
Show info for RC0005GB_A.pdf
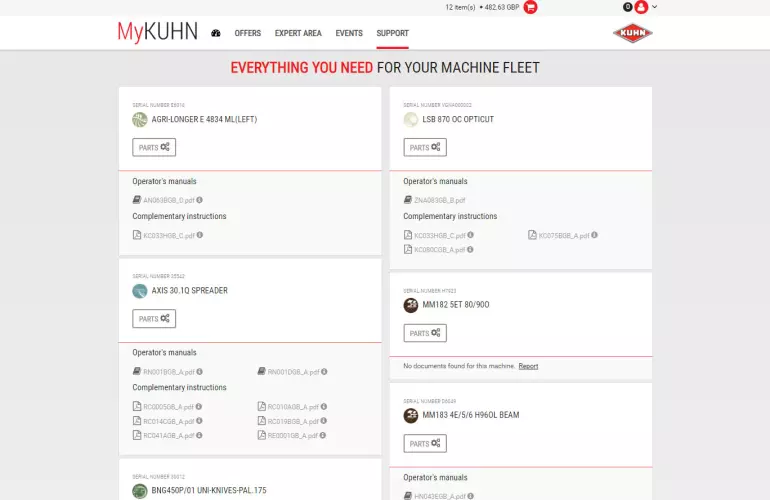tap(198, 406)
